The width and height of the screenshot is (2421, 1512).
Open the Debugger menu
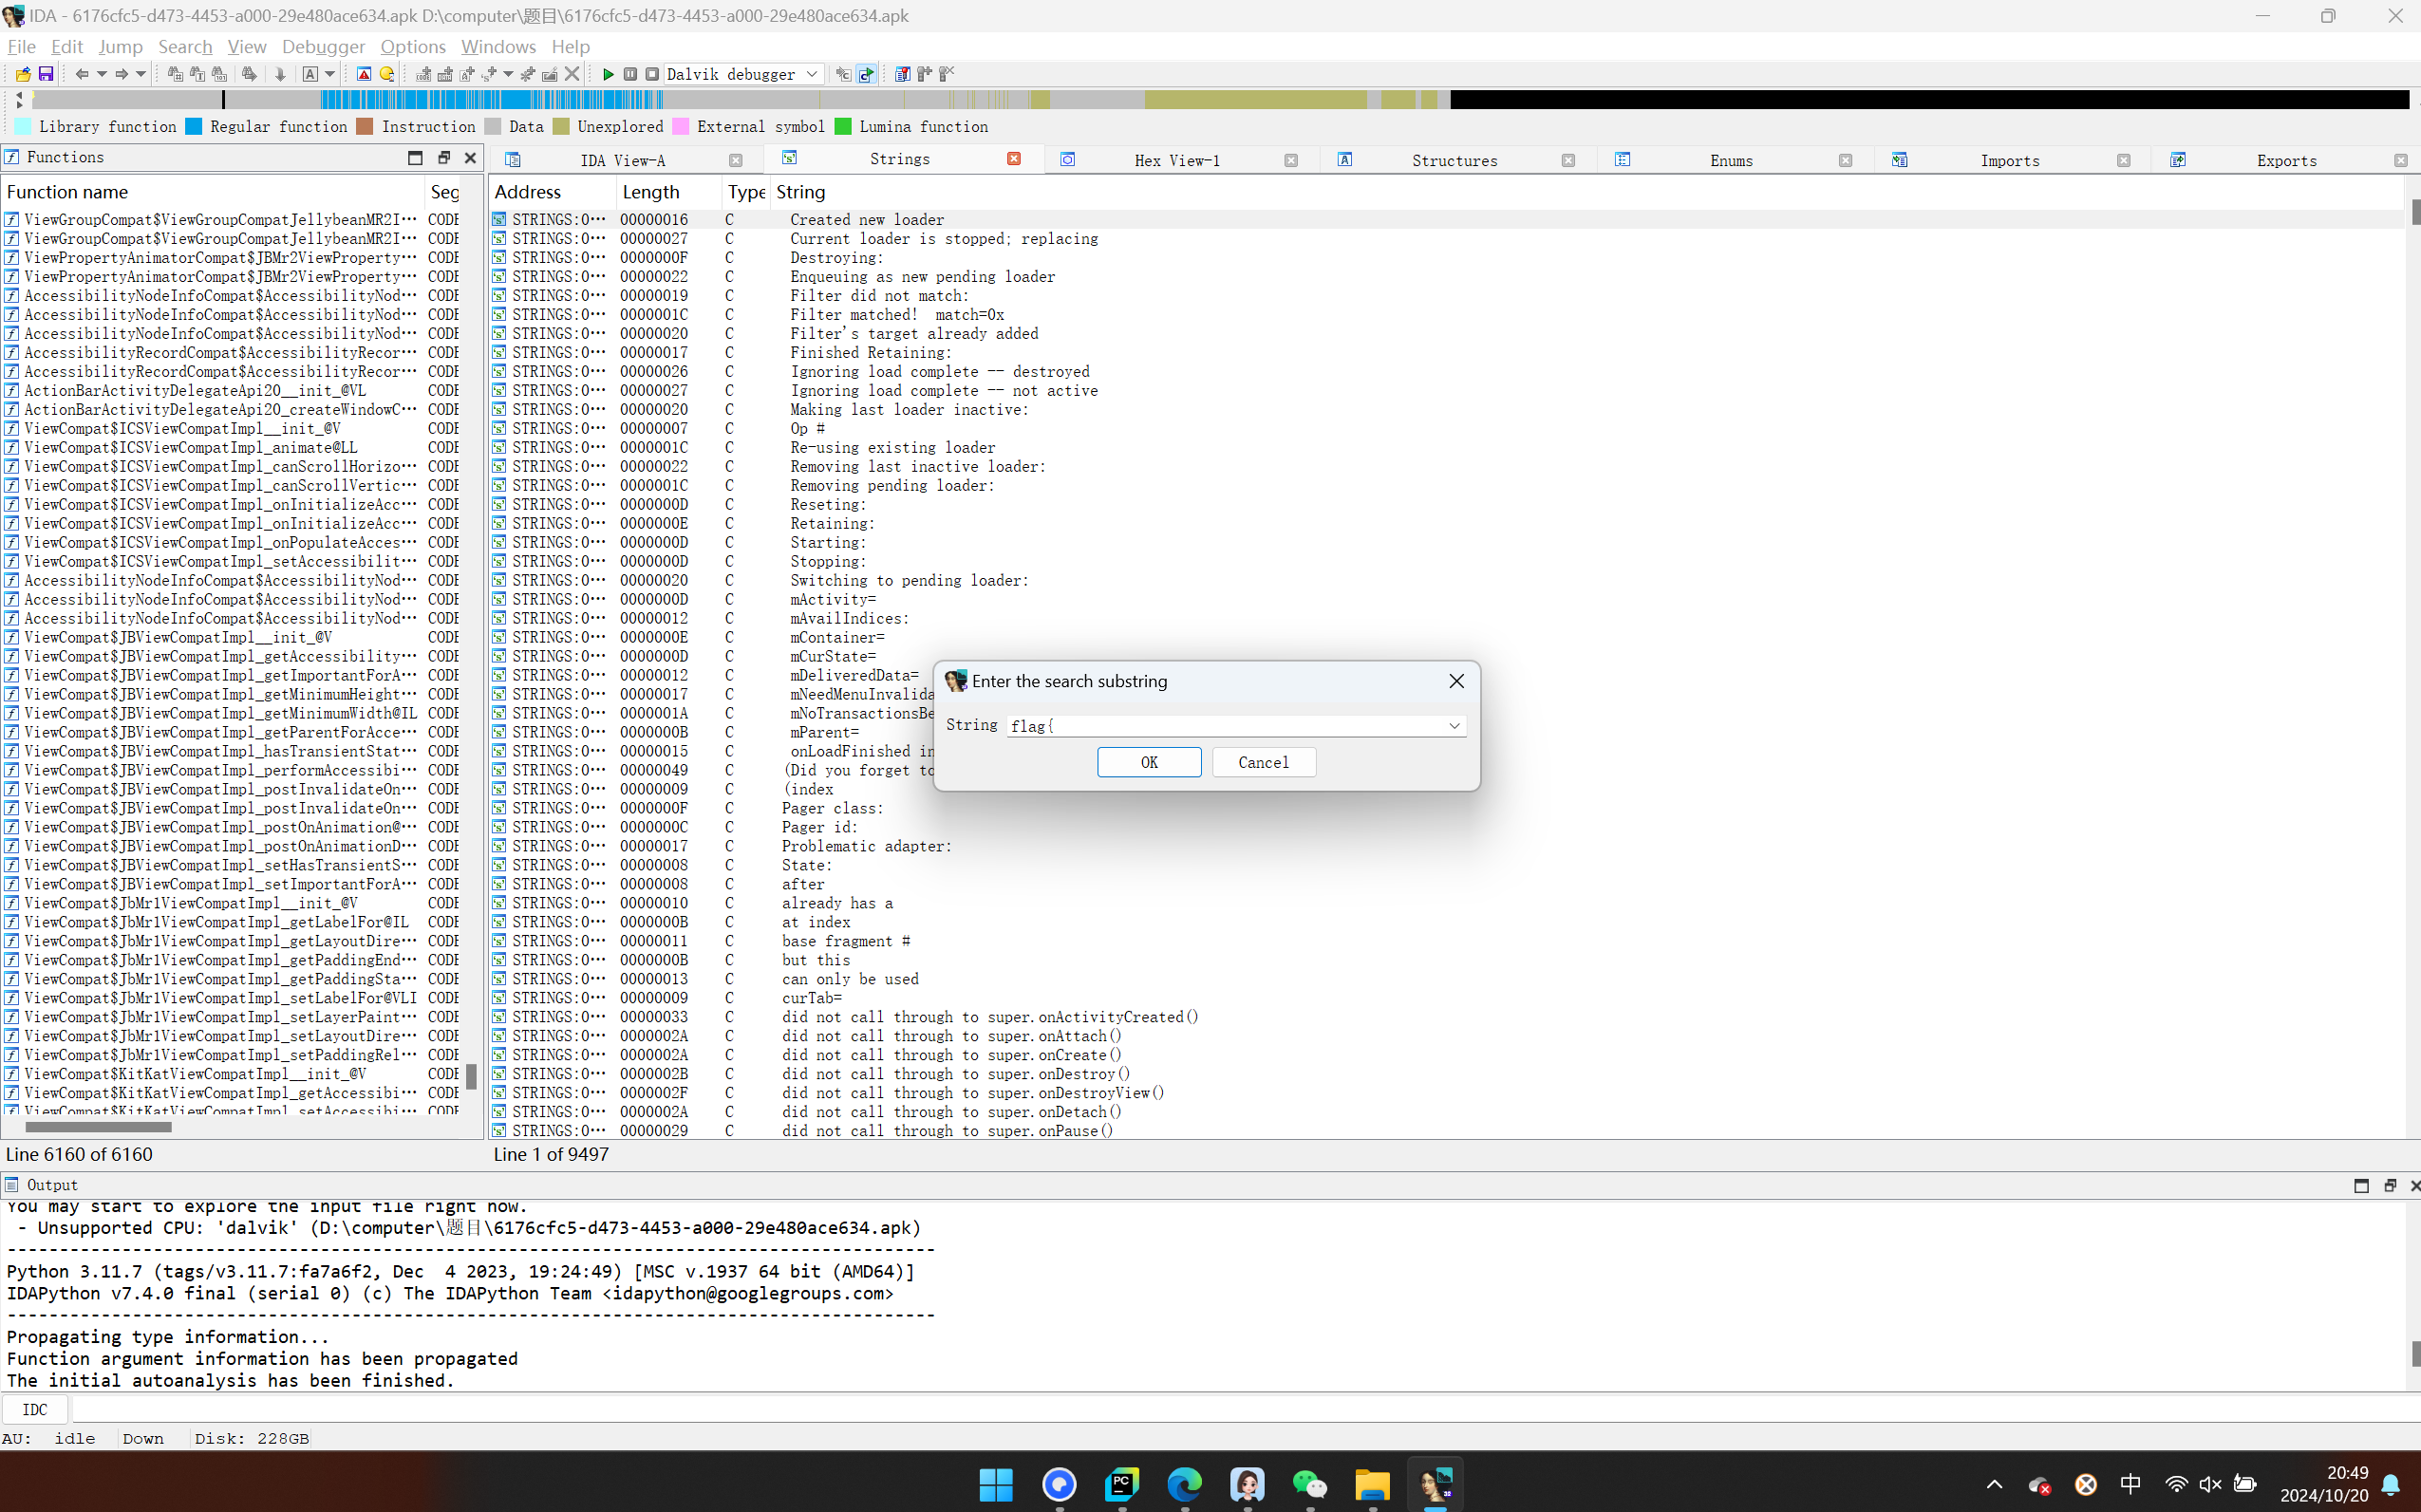323,46
